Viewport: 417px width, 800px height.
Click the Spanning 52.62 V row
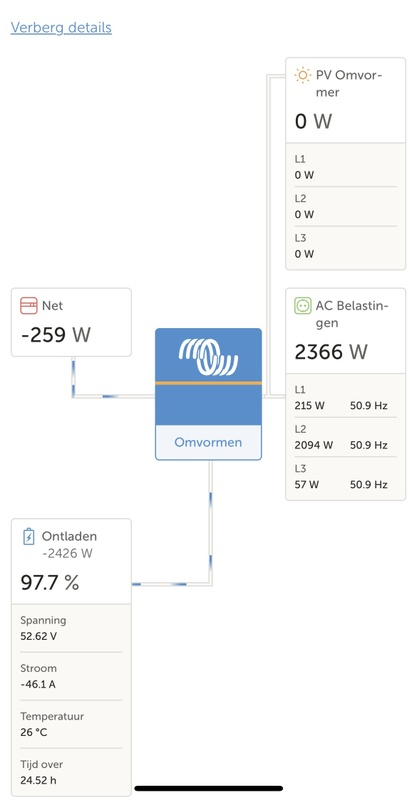click(71, 628)
